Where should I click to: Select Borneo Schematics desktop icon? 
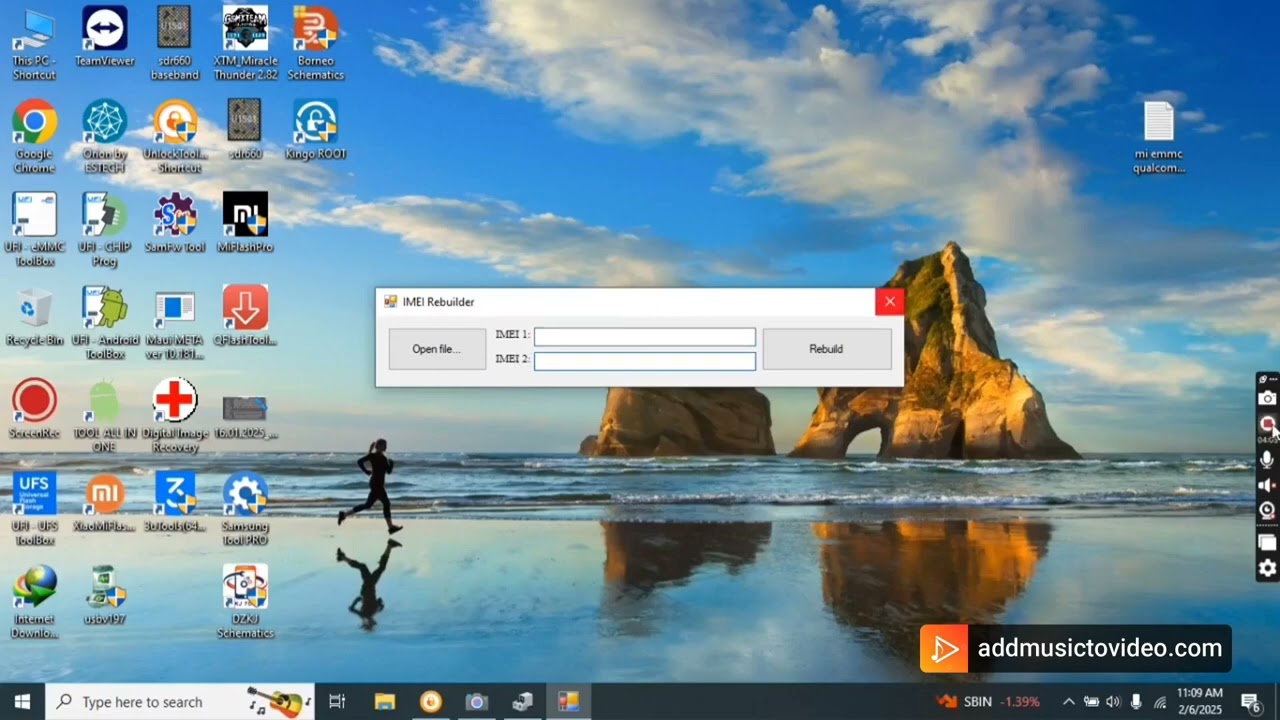coord(315,44)
